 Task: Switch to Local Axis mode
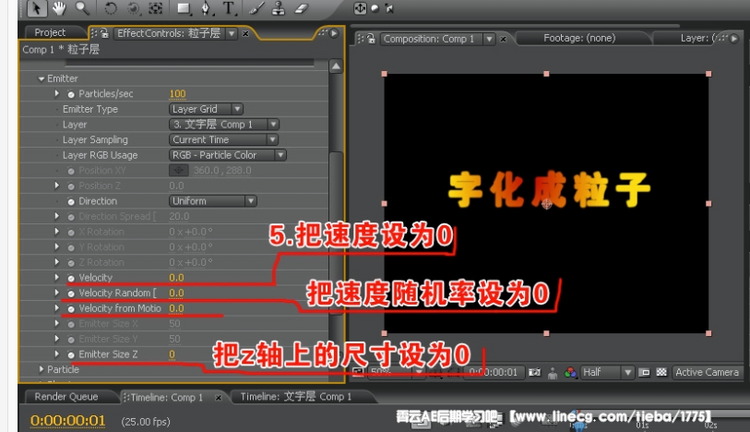(x=360, y=8)
